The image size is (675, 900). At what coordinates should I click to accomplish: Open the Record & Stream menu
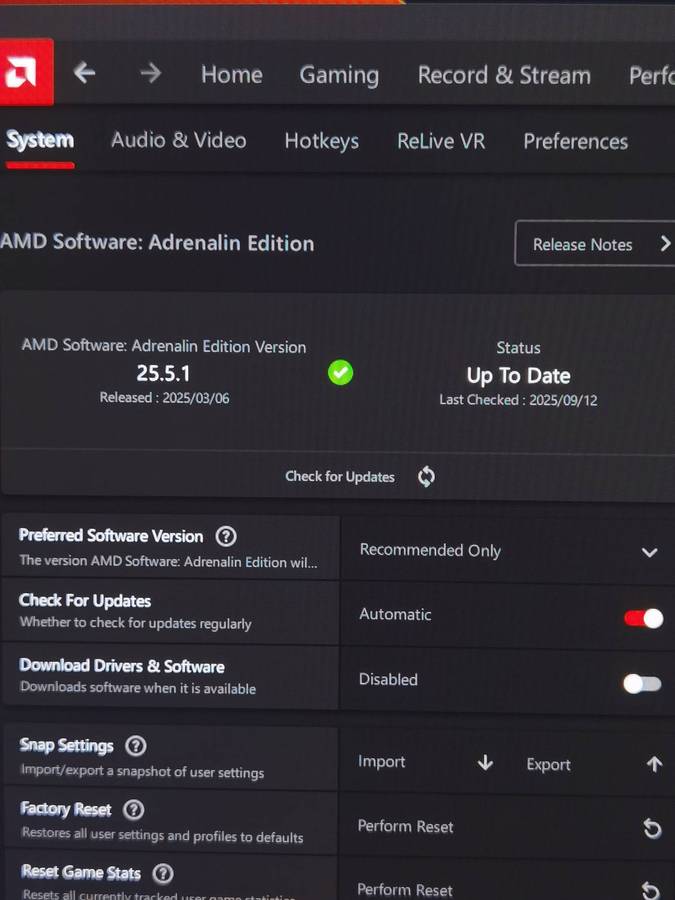click(503, 75)
